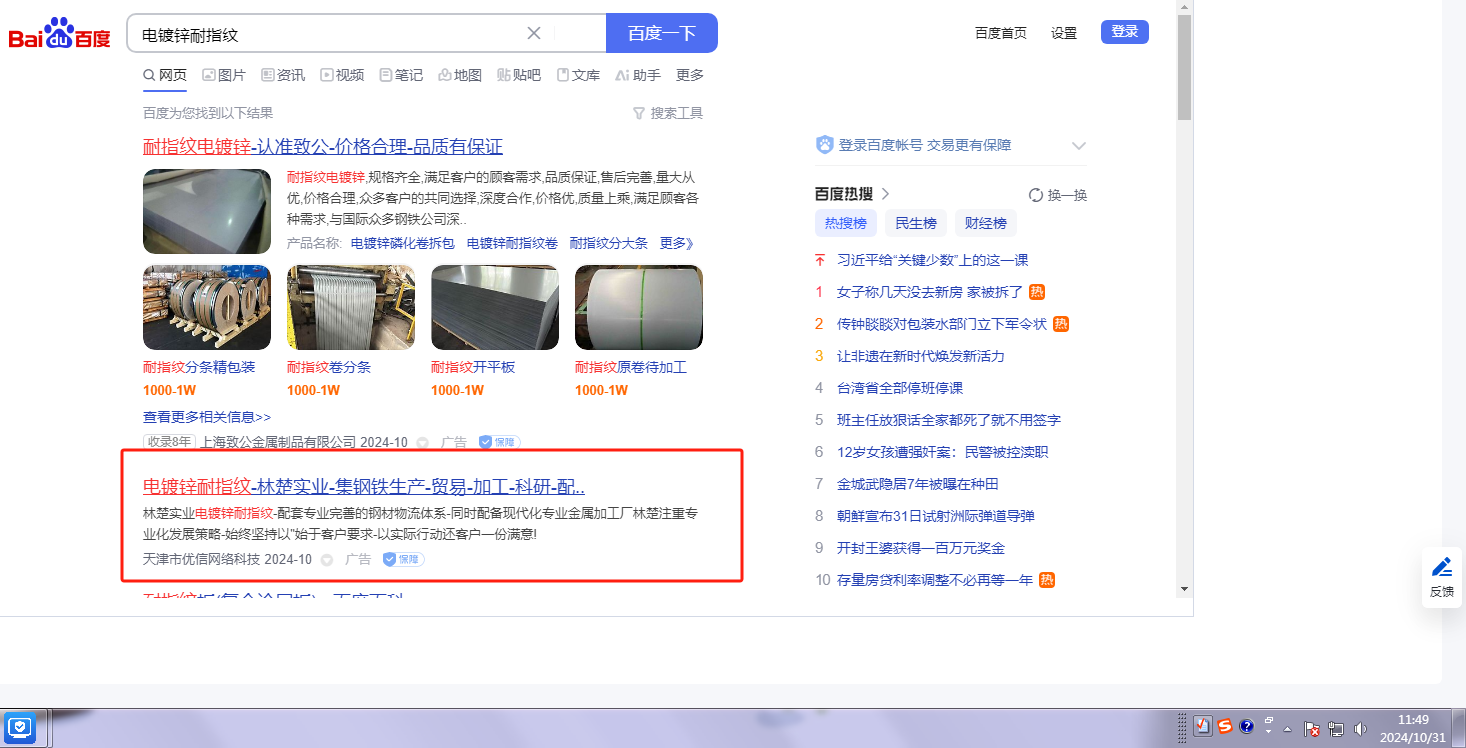Open dropdown arrow after 上海致公金属制品有限公司 2024-10
Viewport: 1466px width, 748px height.
coord(423,442)
